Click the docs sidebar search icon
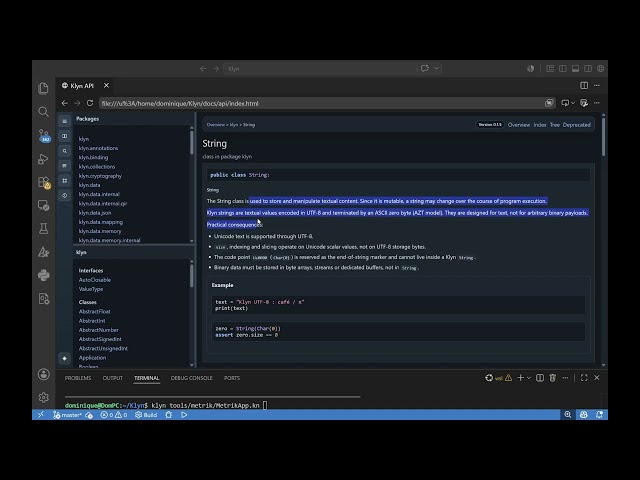Image resolution: width=640 pixels, height=480 pixels. [64, 151]
